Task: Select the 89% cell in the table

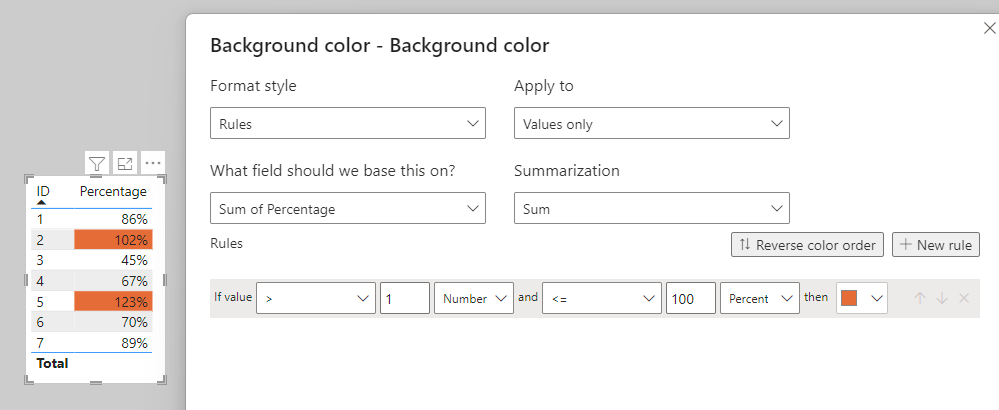Action: [x=113, y=342]
